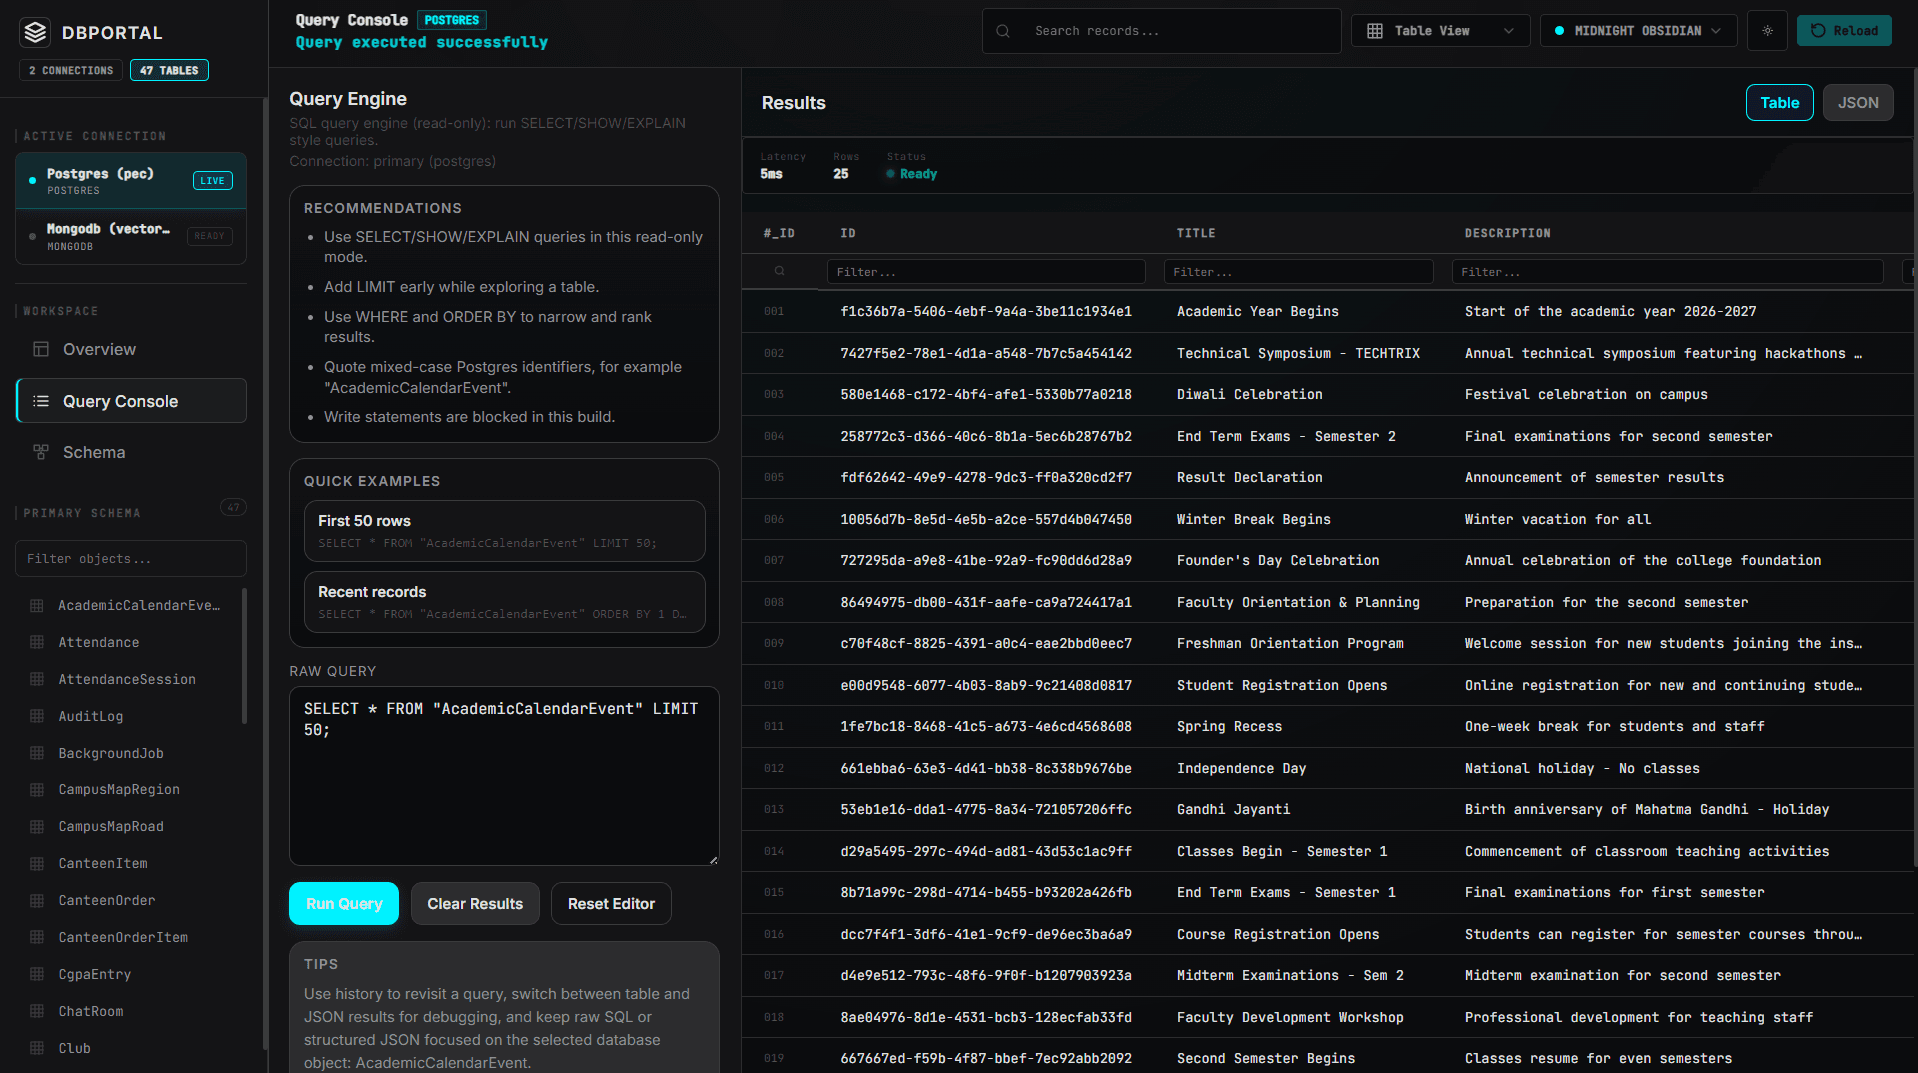
Task: Click the Clear Results button
Action: tap(475, 904)
